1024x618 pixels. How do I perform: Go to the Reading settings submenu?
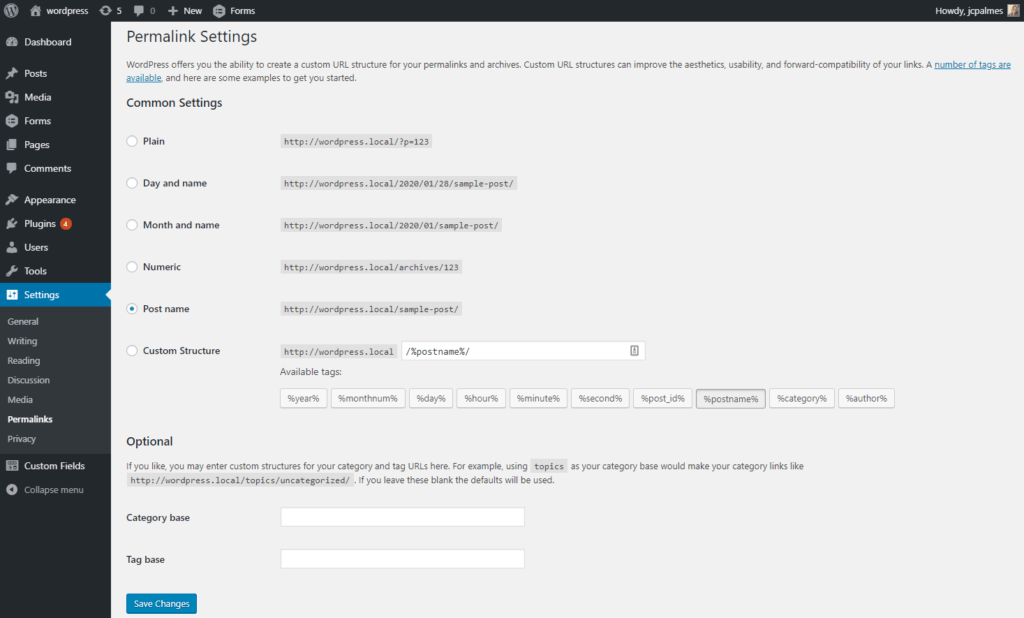(x=24, y=361)
